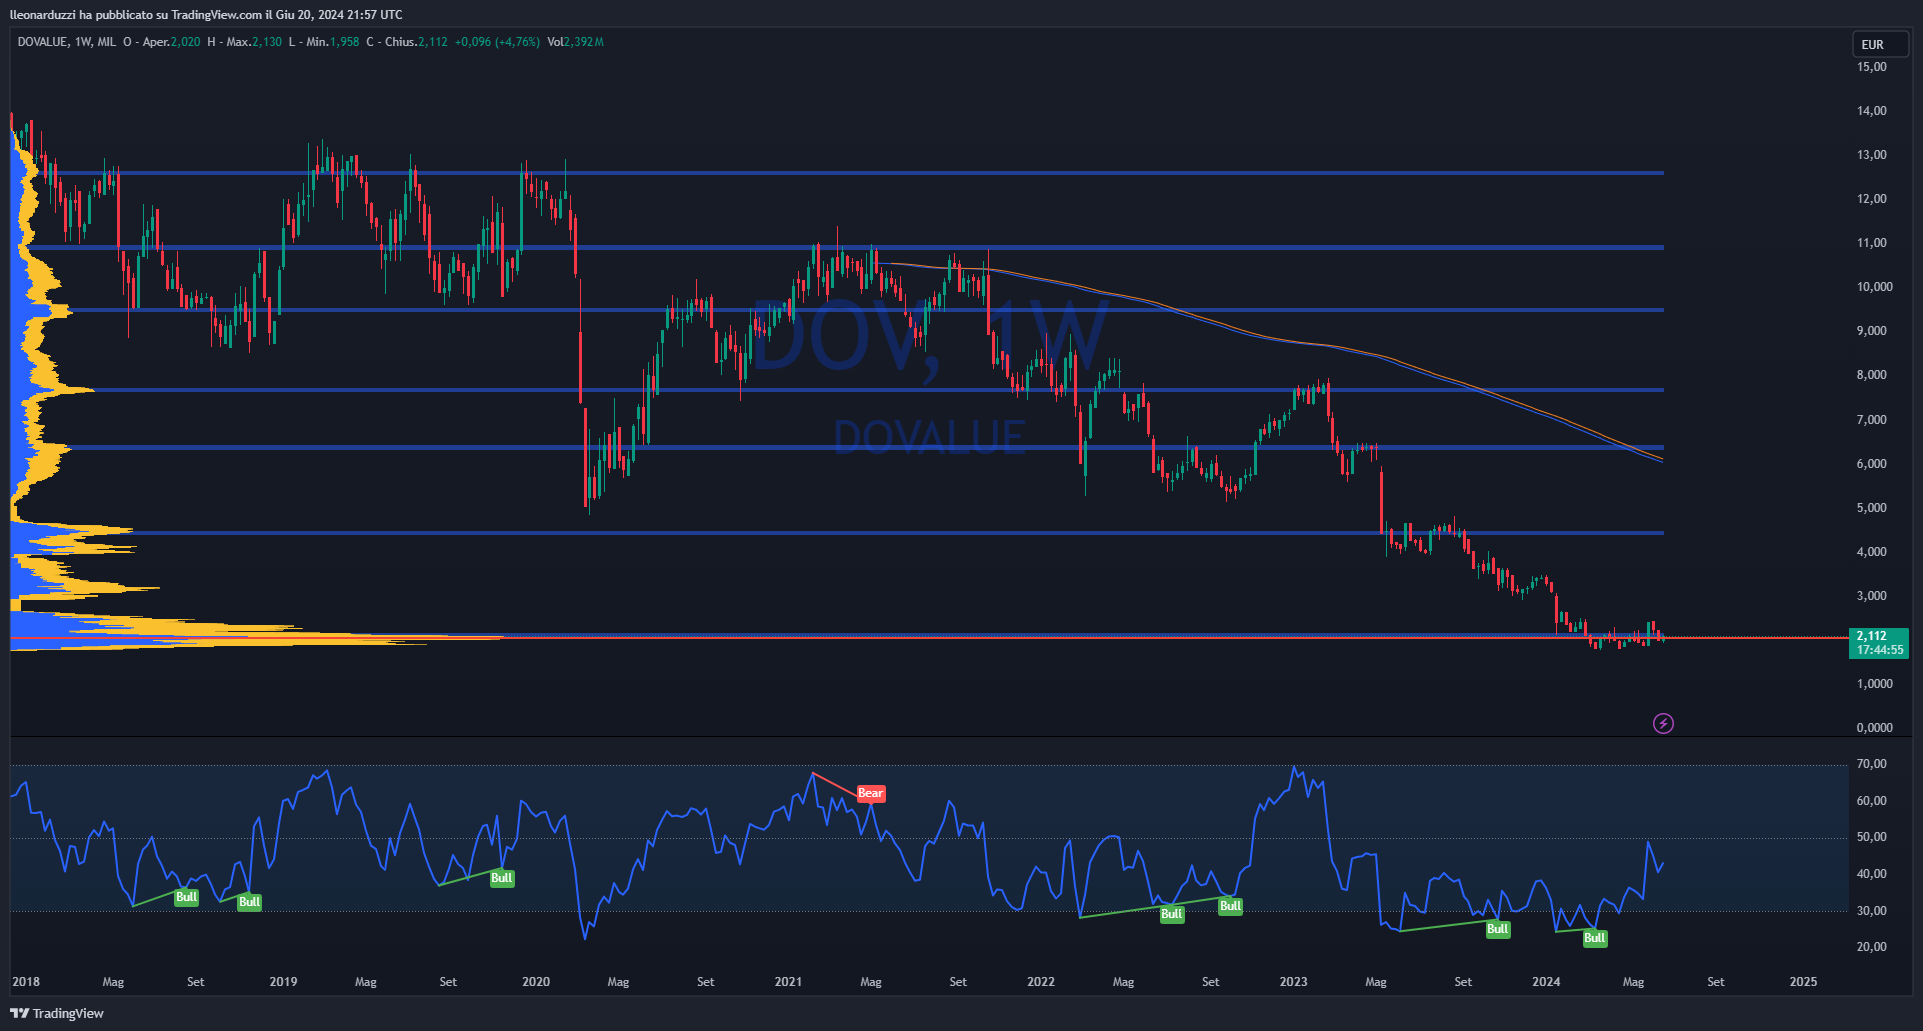Click the Vol 2,392M volume value
This screenshot has height=1031, width=1923.
(575, 42)
